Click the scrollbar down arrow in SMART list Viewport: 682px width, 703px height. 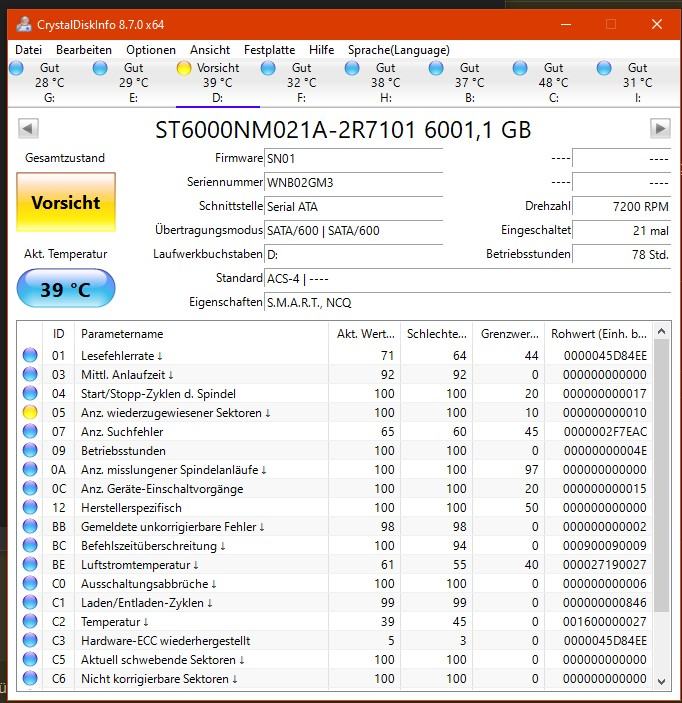pos(661,681)
